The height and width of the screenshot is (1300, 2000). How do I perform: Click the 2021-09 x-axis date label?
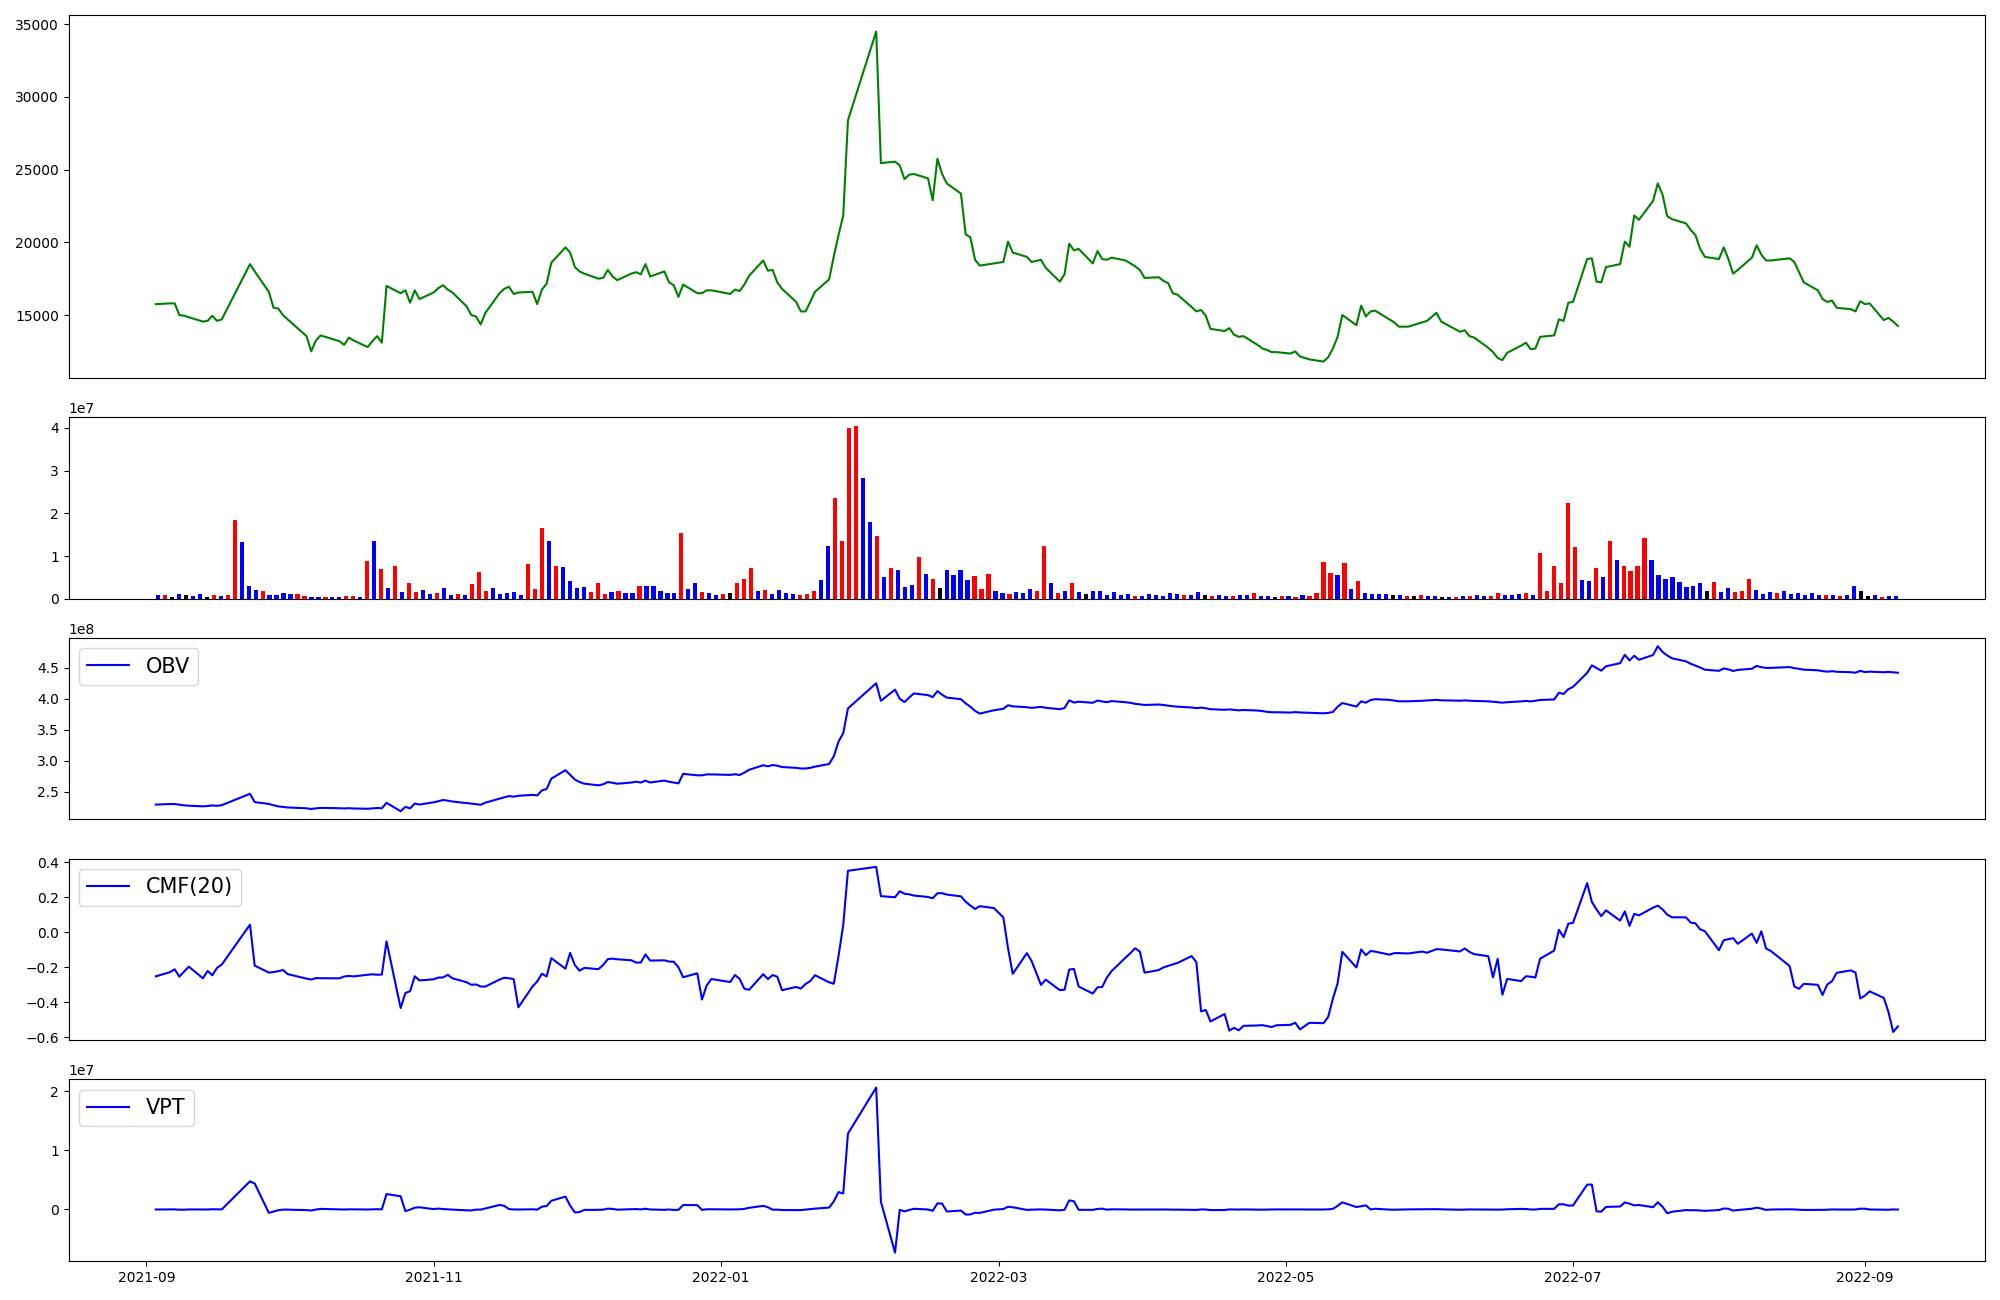pos(147,1277)
